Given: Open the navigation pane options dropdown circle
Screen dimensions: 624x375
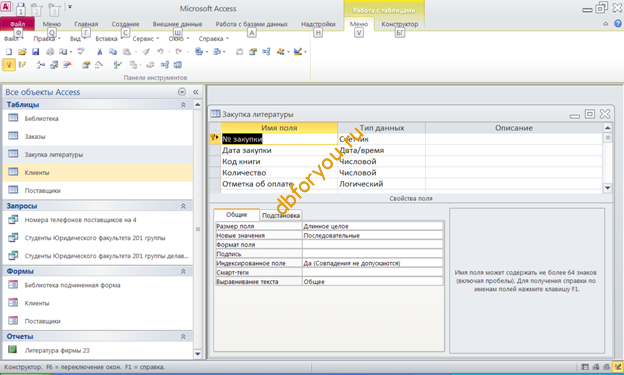Looking at the screenshot, I should (x=182, y=92).
